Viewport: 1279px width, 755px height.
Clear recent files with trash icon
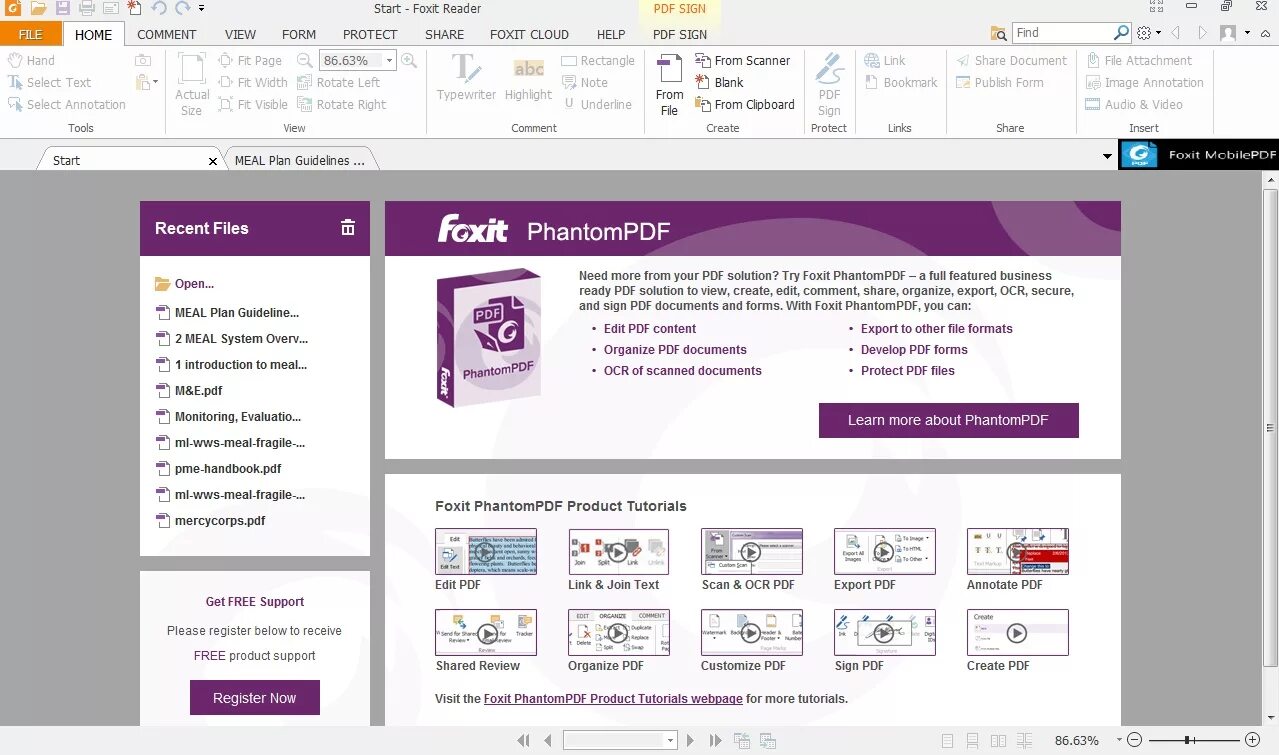(x=348, y=228)
